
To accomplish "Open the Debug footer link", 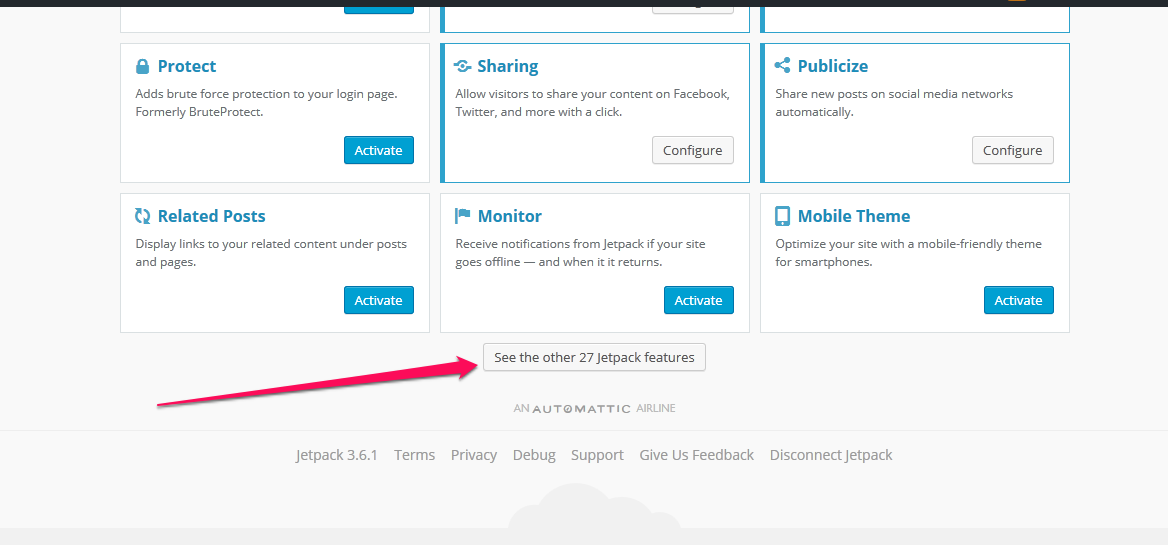I will [x=534, y=455].
